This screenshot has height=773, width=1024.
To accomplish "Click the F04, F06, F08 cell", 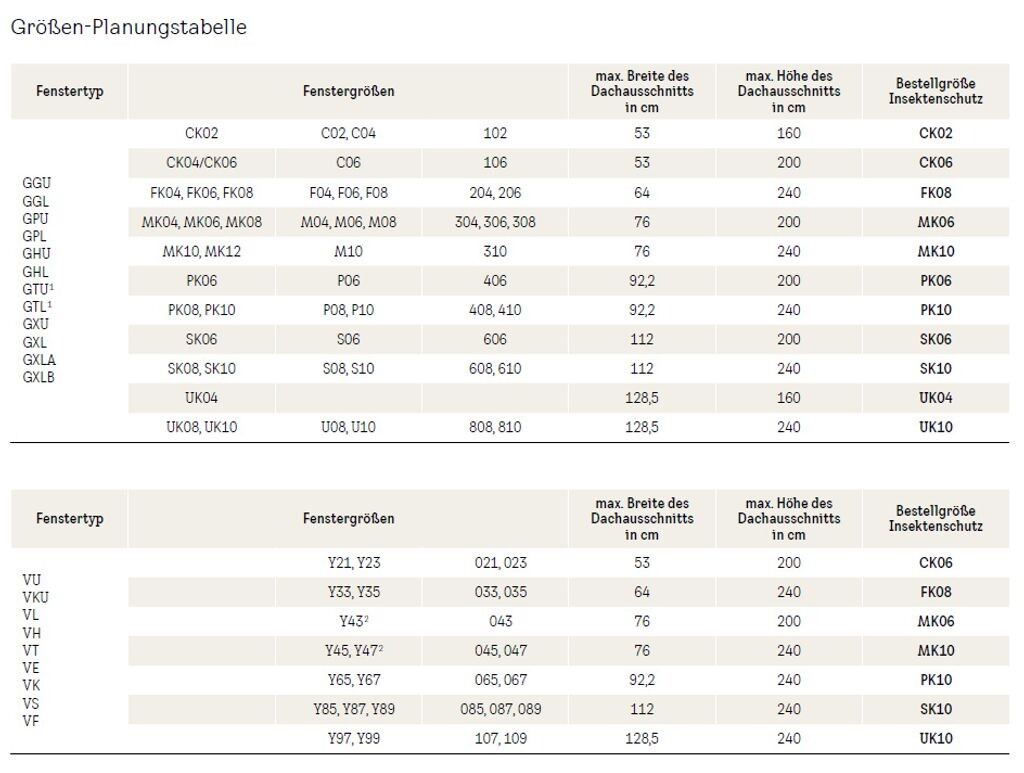I will pos(348,193).
